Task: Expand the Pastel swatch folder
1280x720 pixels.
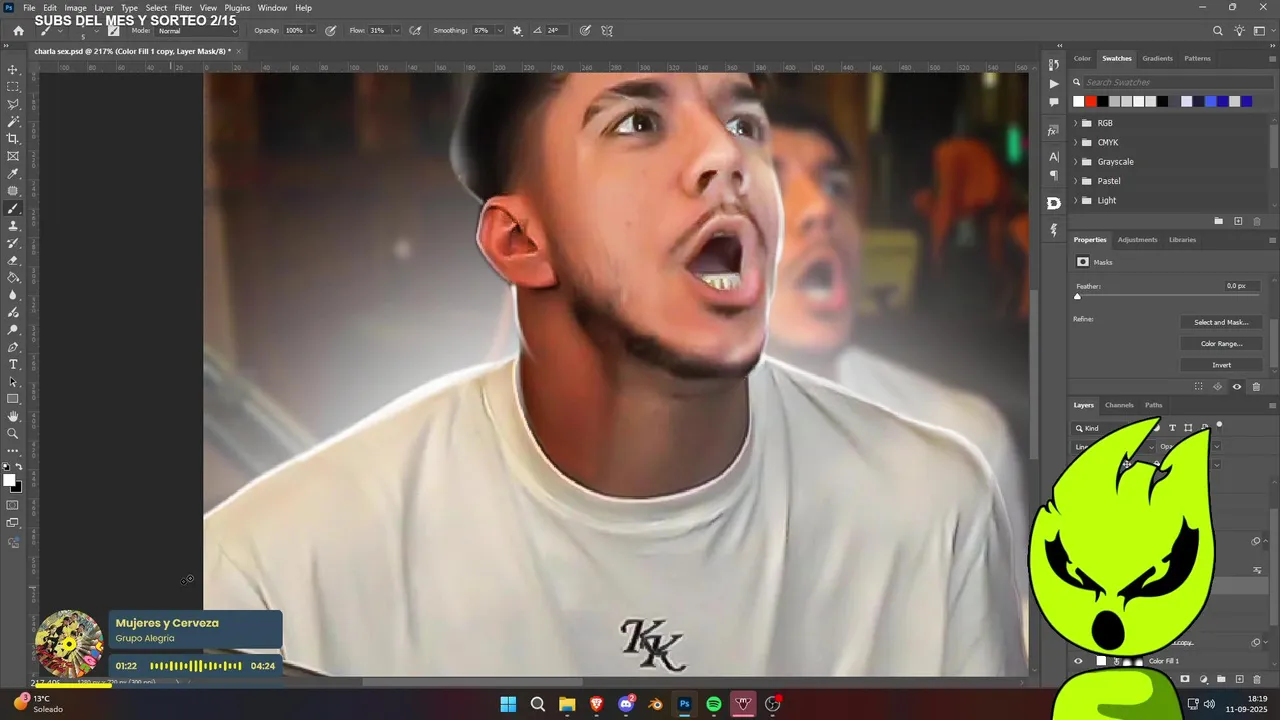Action: (1076, 181)
